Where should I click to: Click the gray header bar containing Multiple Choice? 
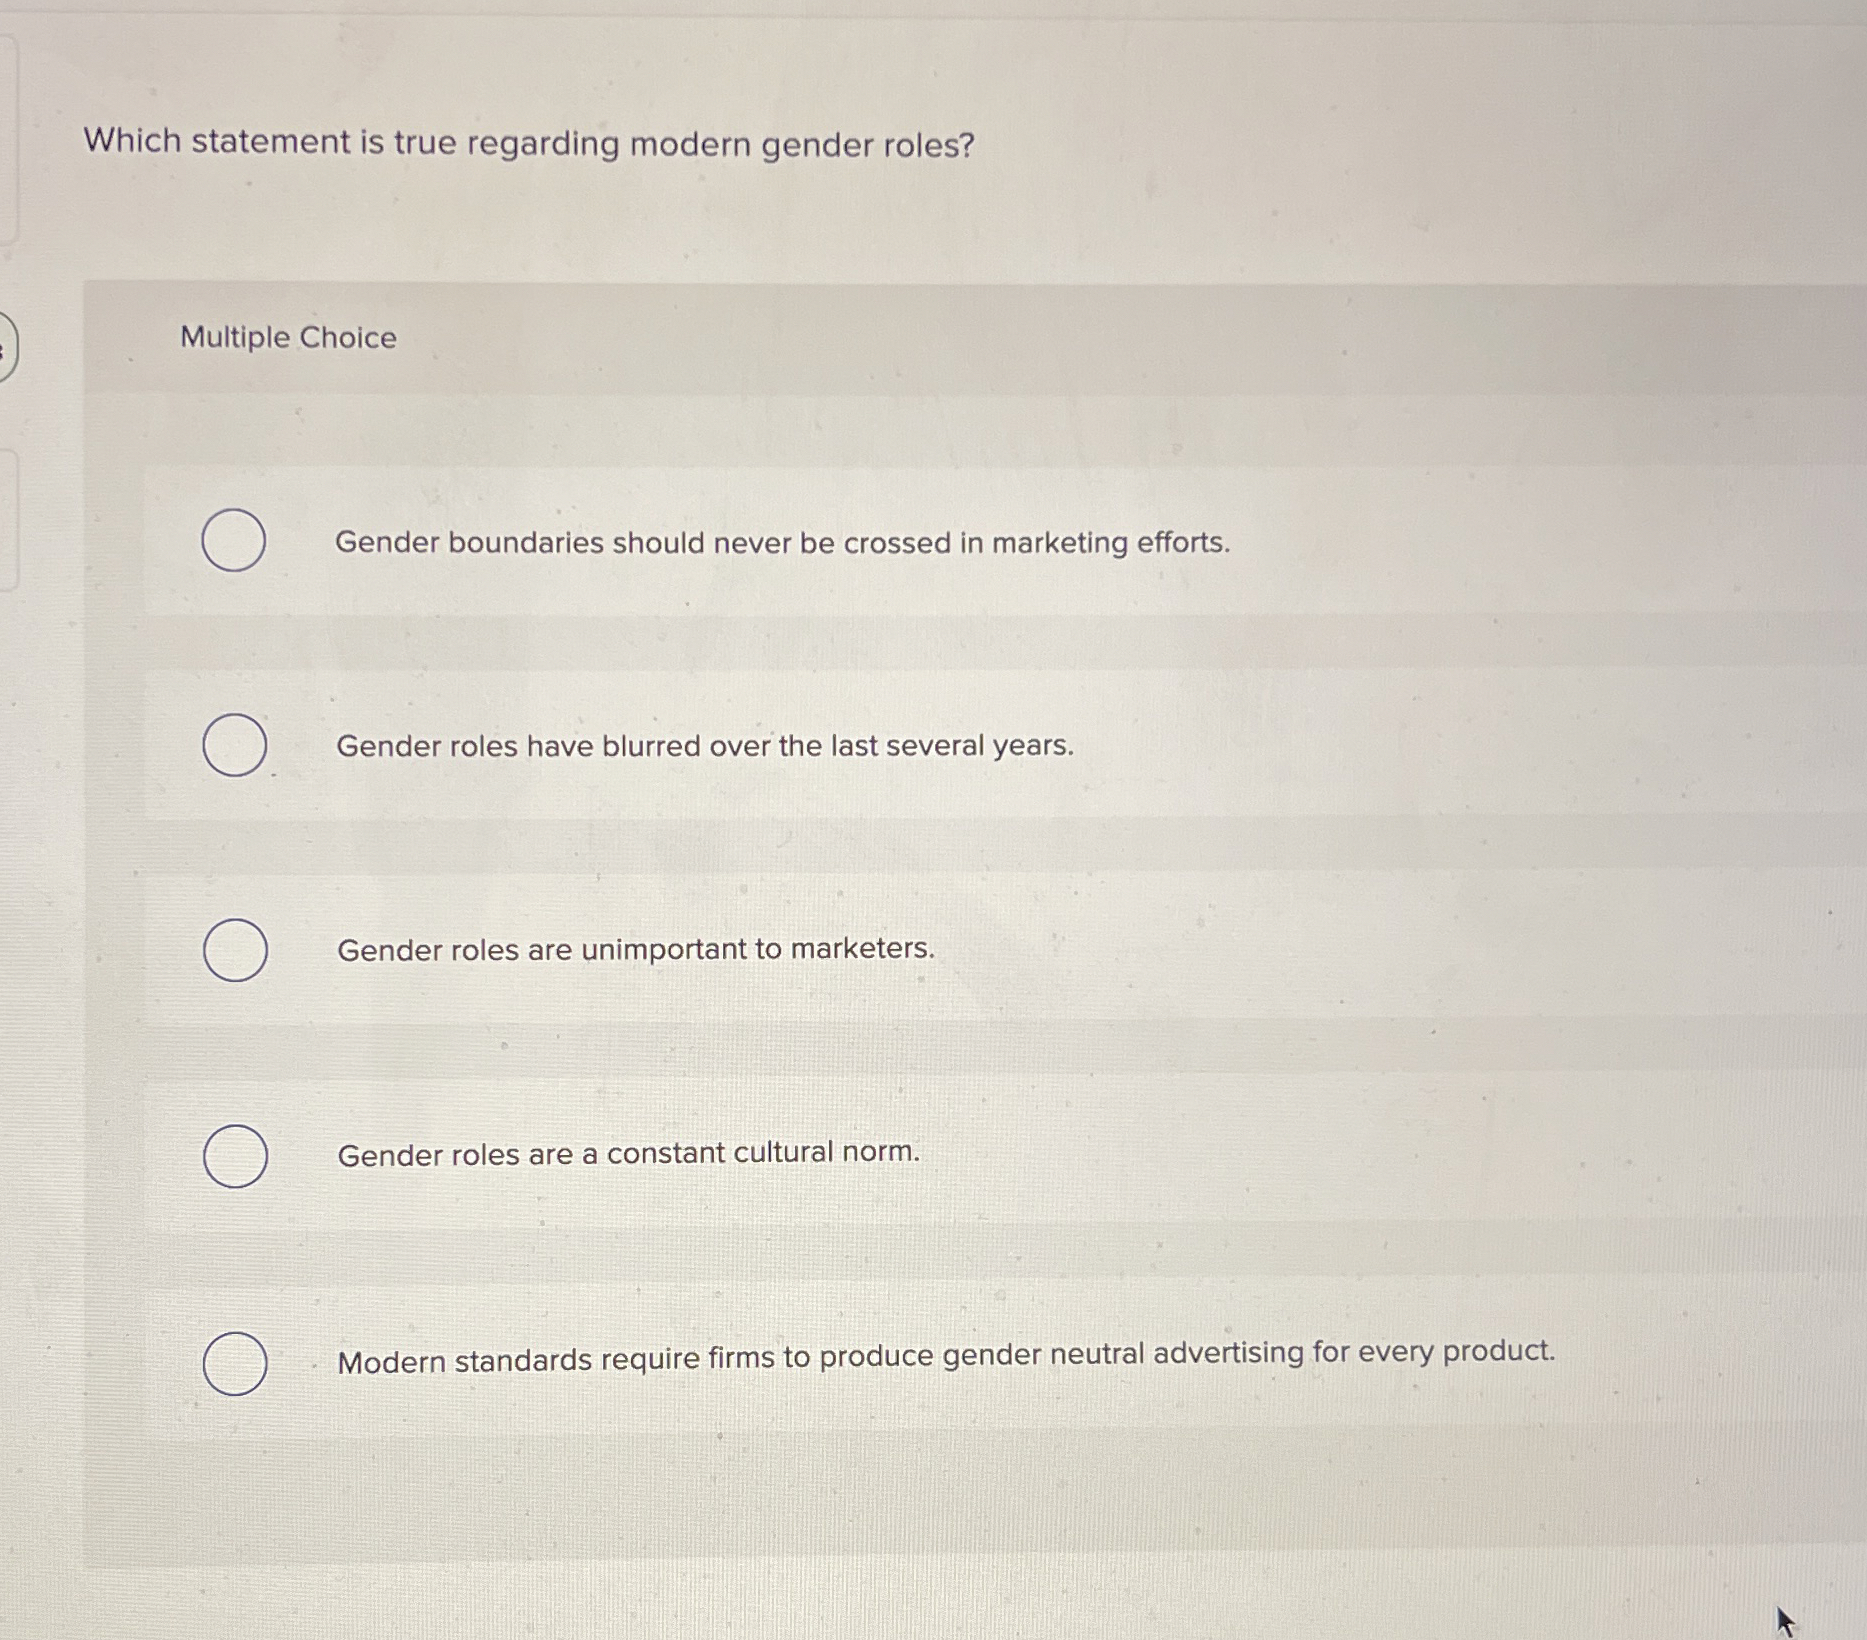[950, 338]
